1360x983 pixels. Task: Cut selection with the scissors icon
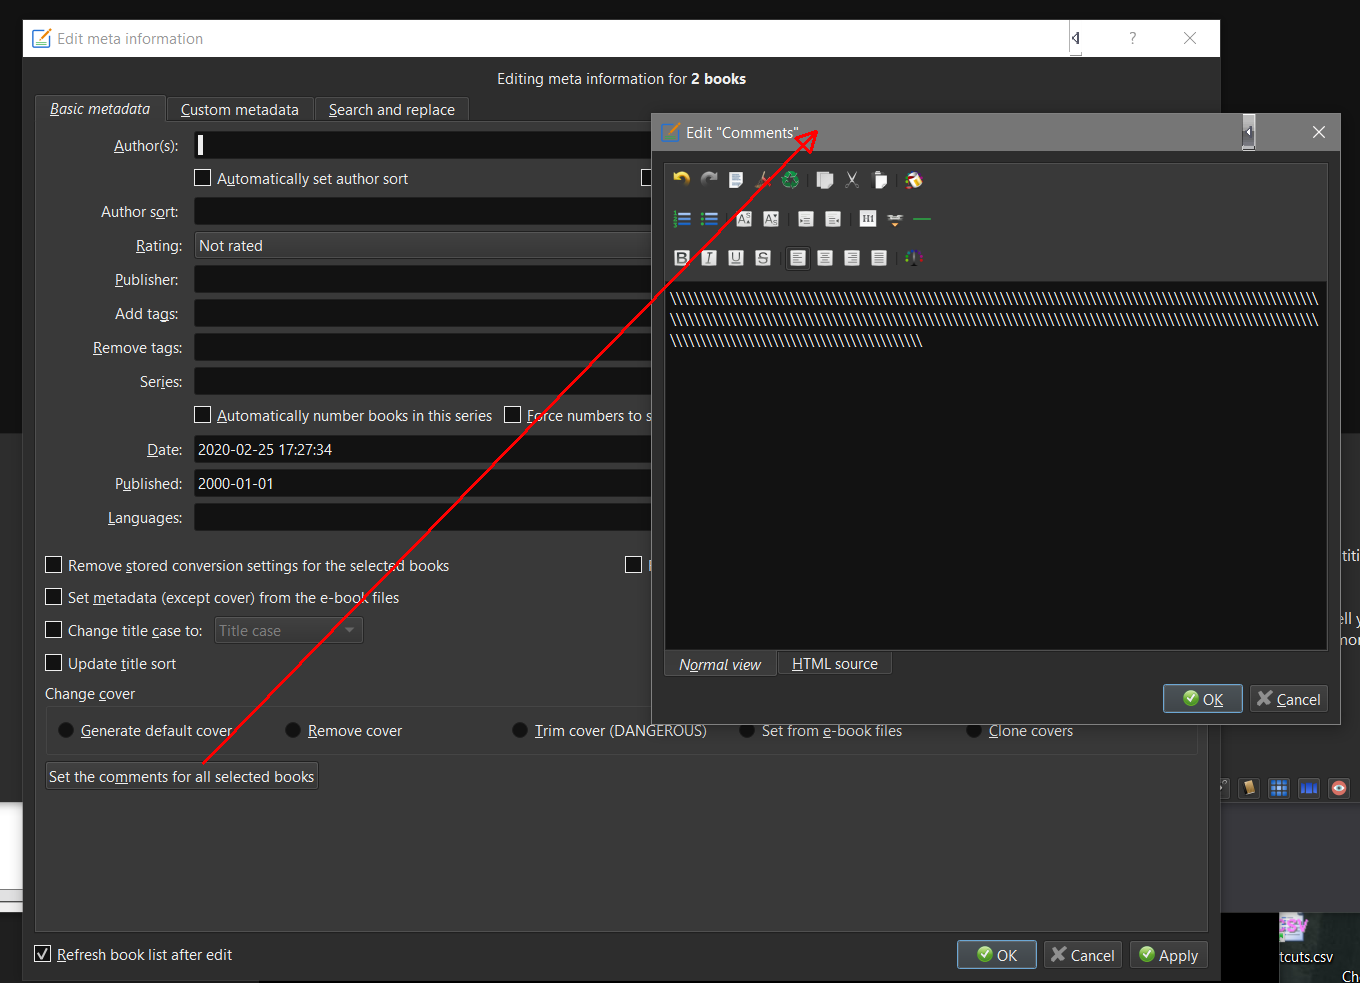point(852,180)
